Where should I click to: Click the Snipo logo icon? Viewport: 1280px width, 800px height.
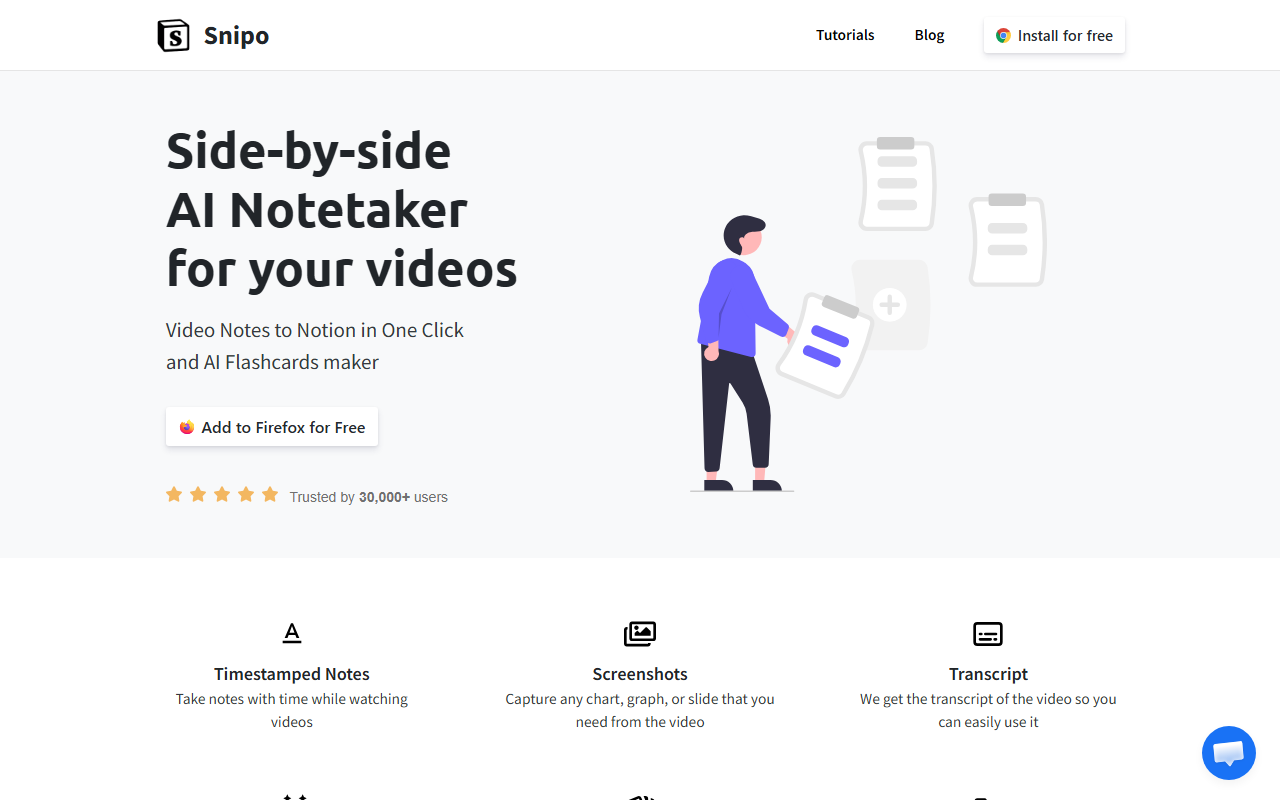(173, 36)
